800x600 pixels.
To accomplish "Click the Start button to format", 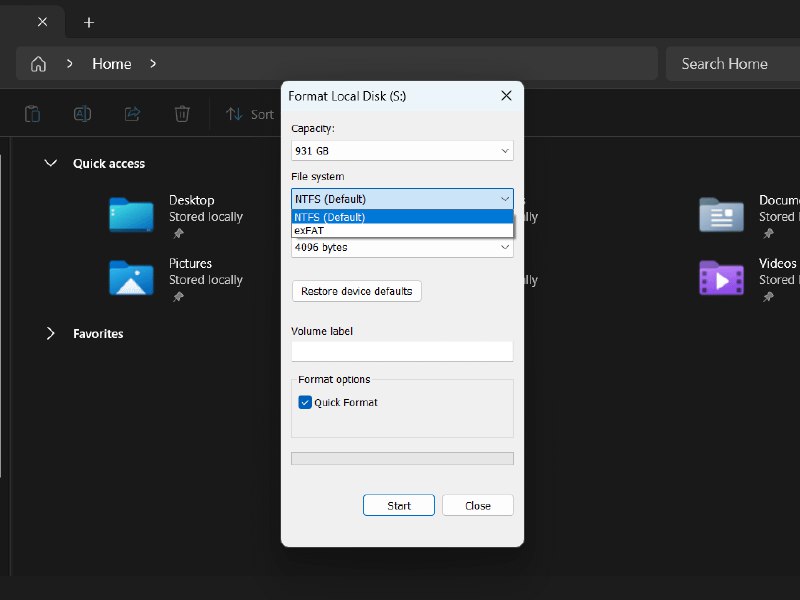I will click(399, 505).
